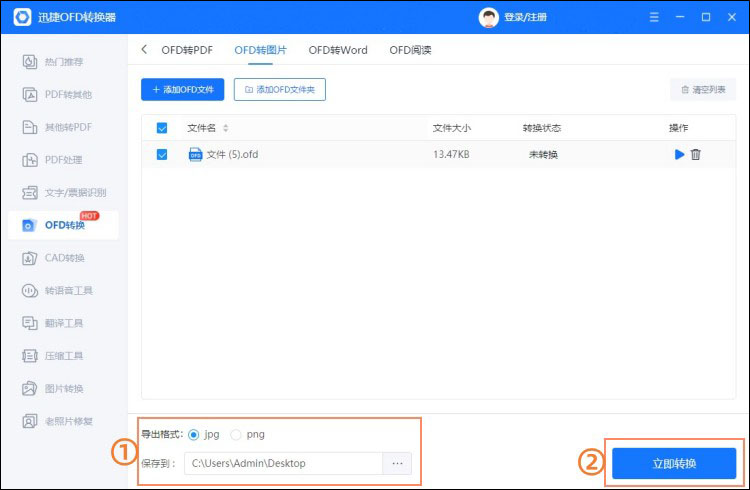The width and height of the screenshot is (750, 490).
Task: Start converting 文件 (5).ofd with play icon
Action: click(x=679, y=155)
